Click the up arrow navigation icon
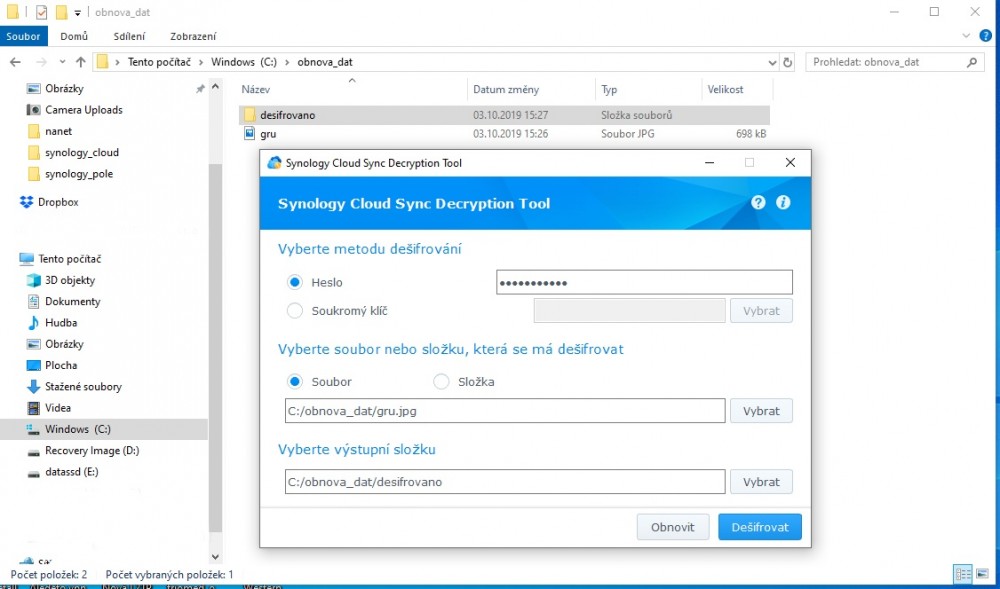 [x=81, y=62]
